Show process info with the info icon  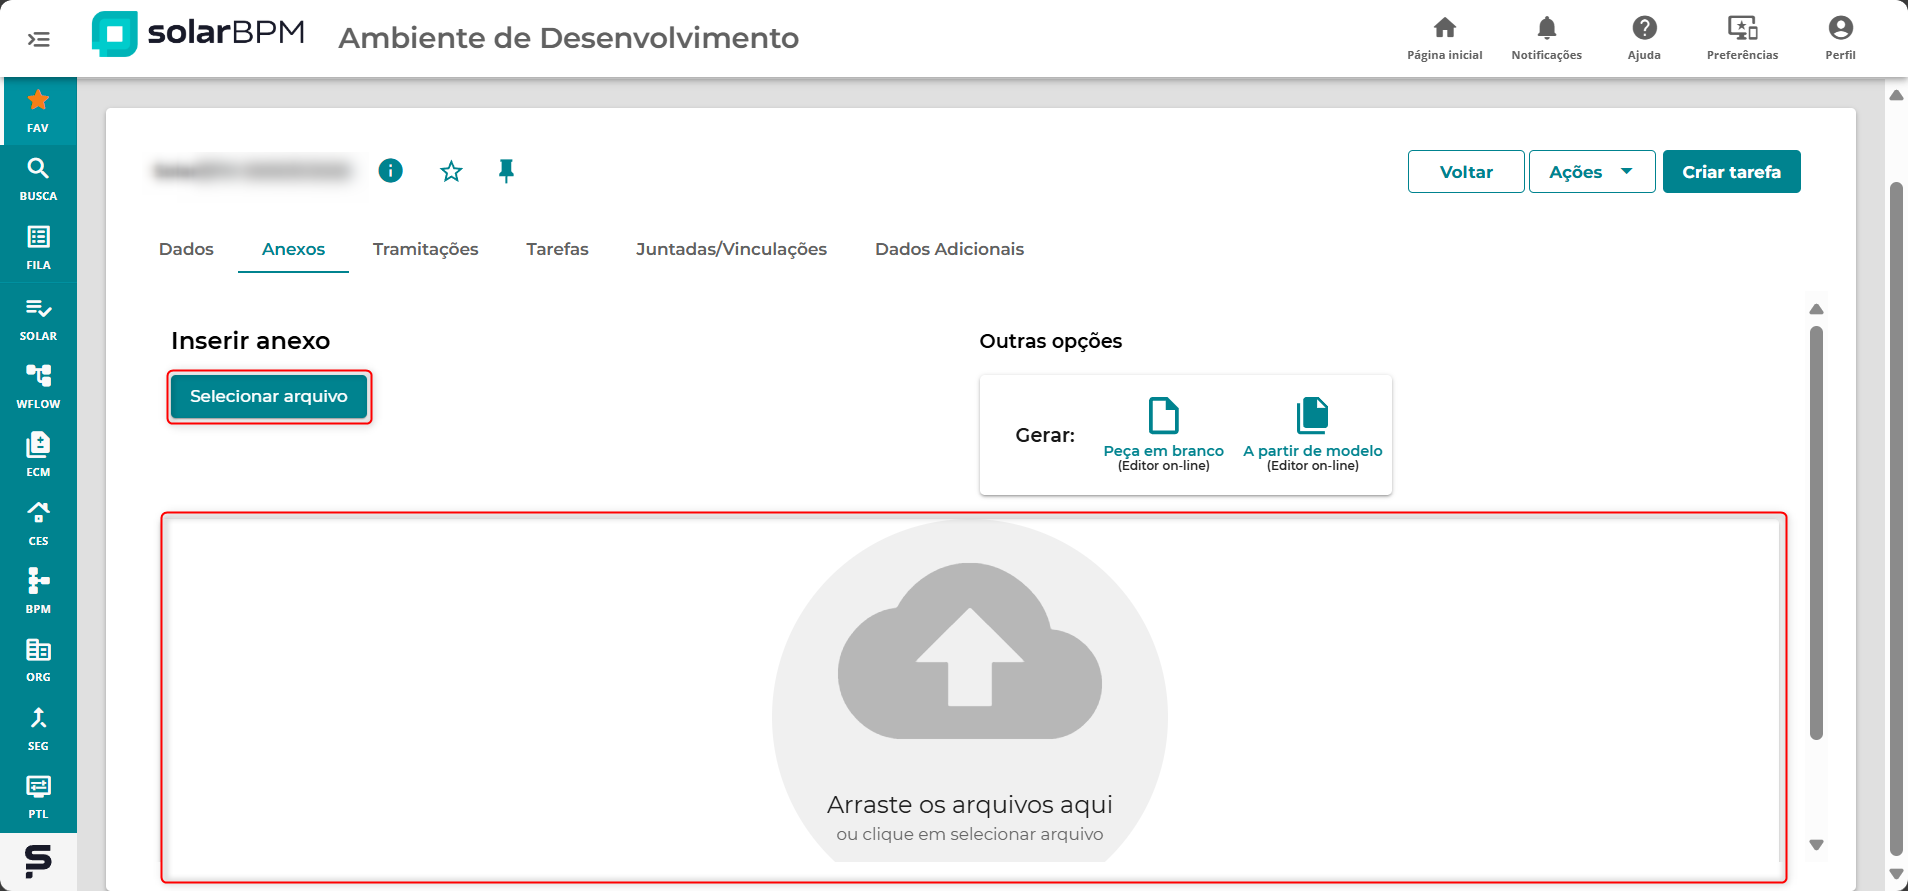pyautogui.click(x=390, y=171)
